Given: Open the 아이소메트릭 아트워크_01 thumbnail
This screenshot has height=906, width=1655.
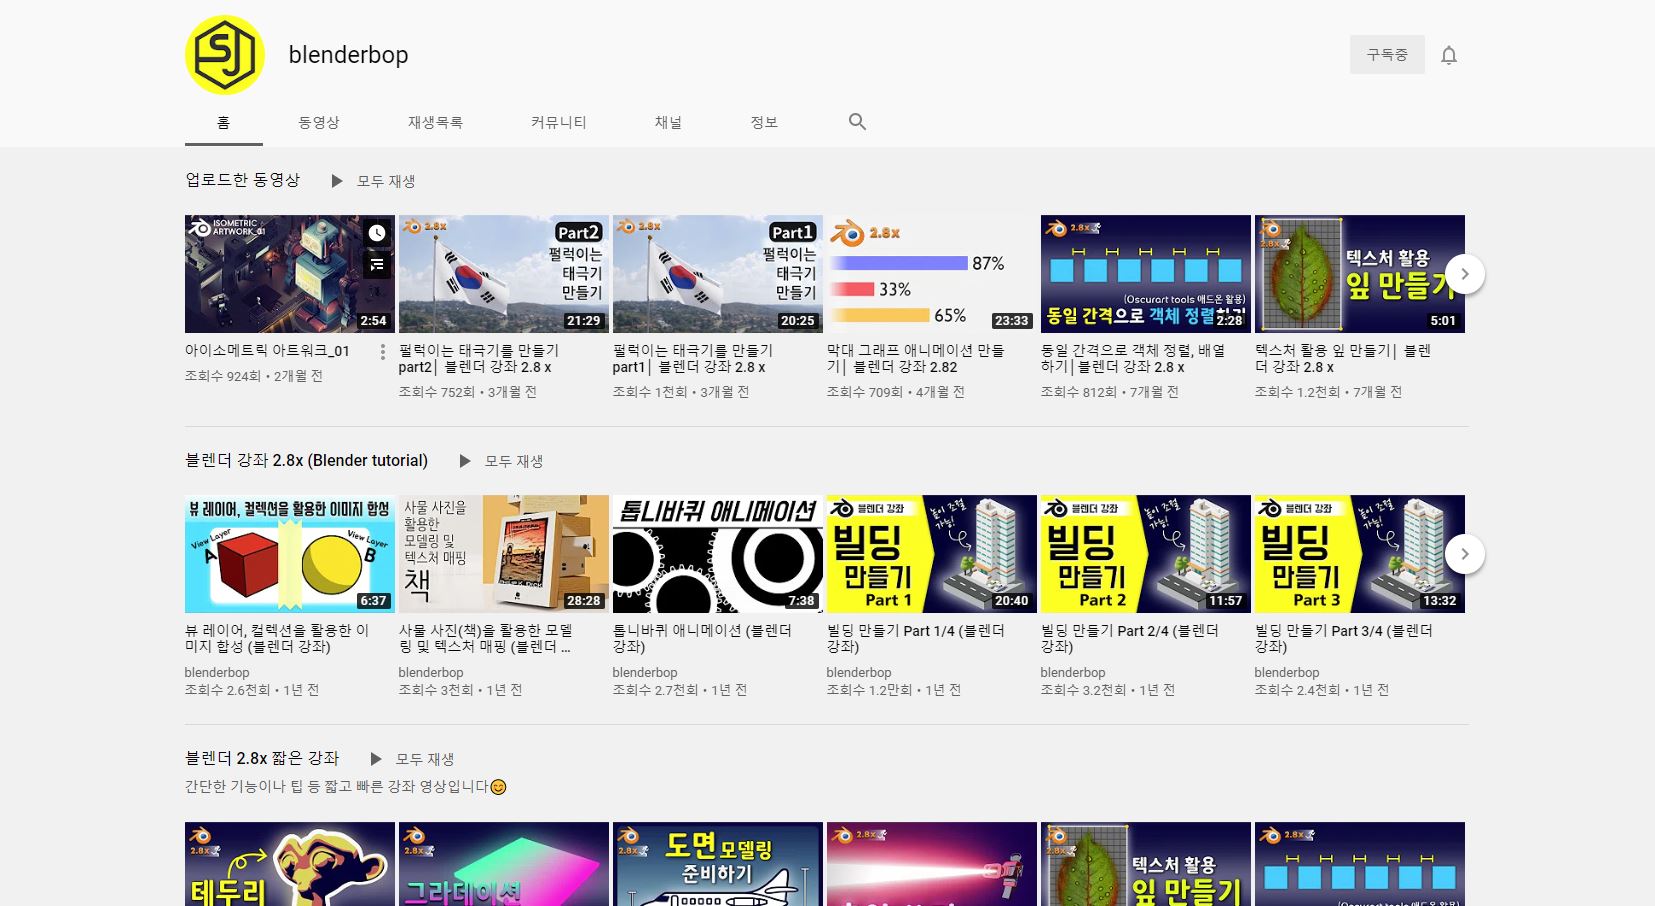Looking at the screenshot, I should 290,274.
